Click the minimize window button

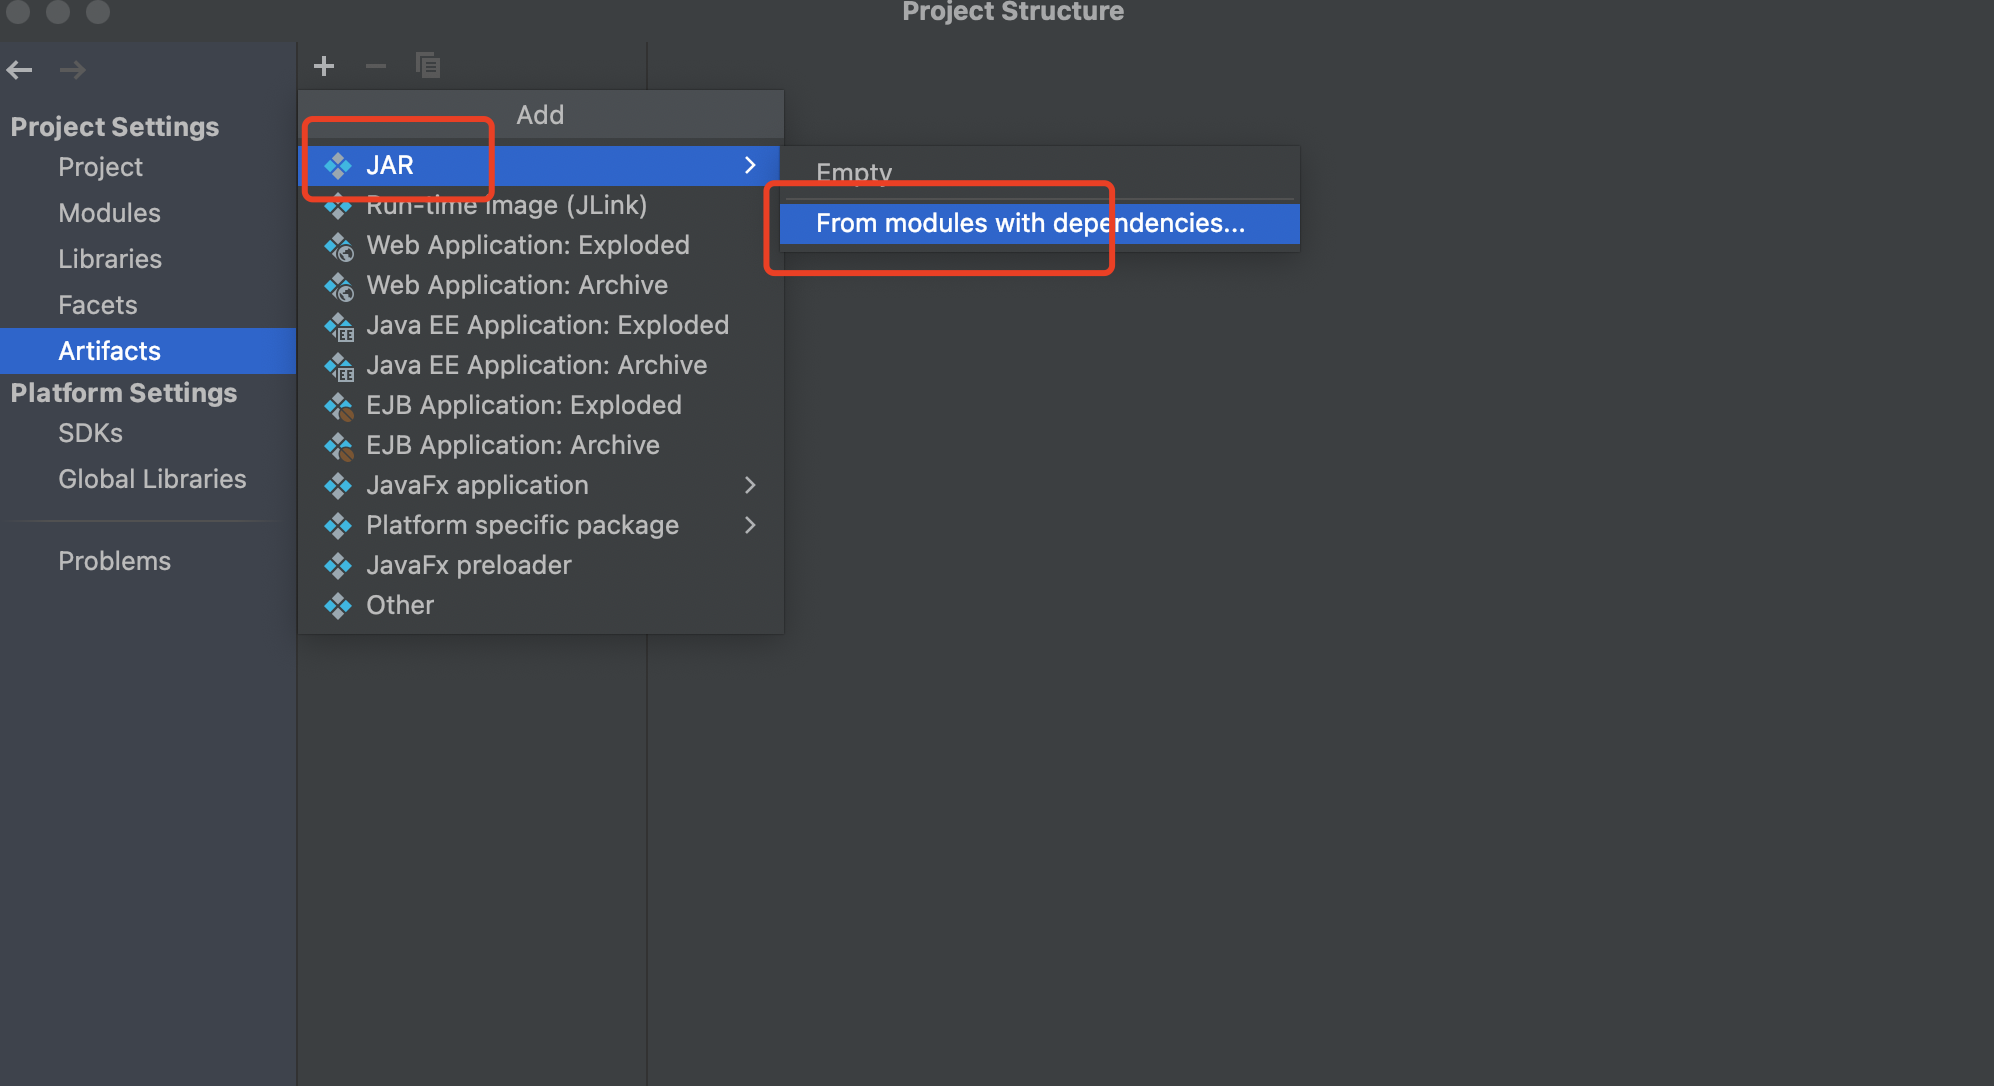click(58, 11)
